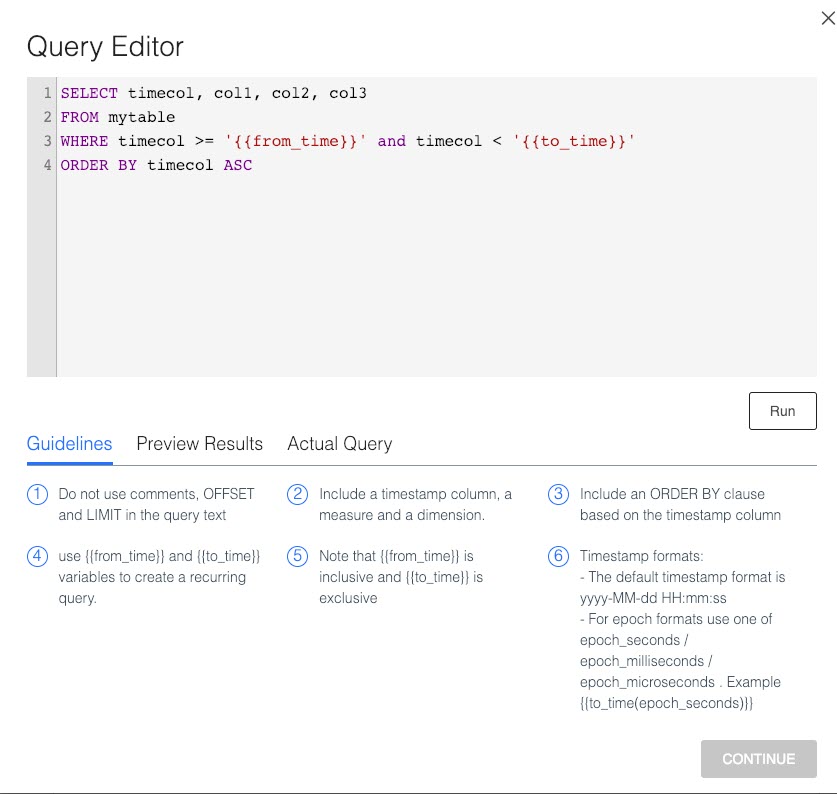Image resolution: width=837 pixels, height=794 pixels.
Task: Click guideline number 4 circle icon
Action: pyautogui.click(x=38, y=557)
